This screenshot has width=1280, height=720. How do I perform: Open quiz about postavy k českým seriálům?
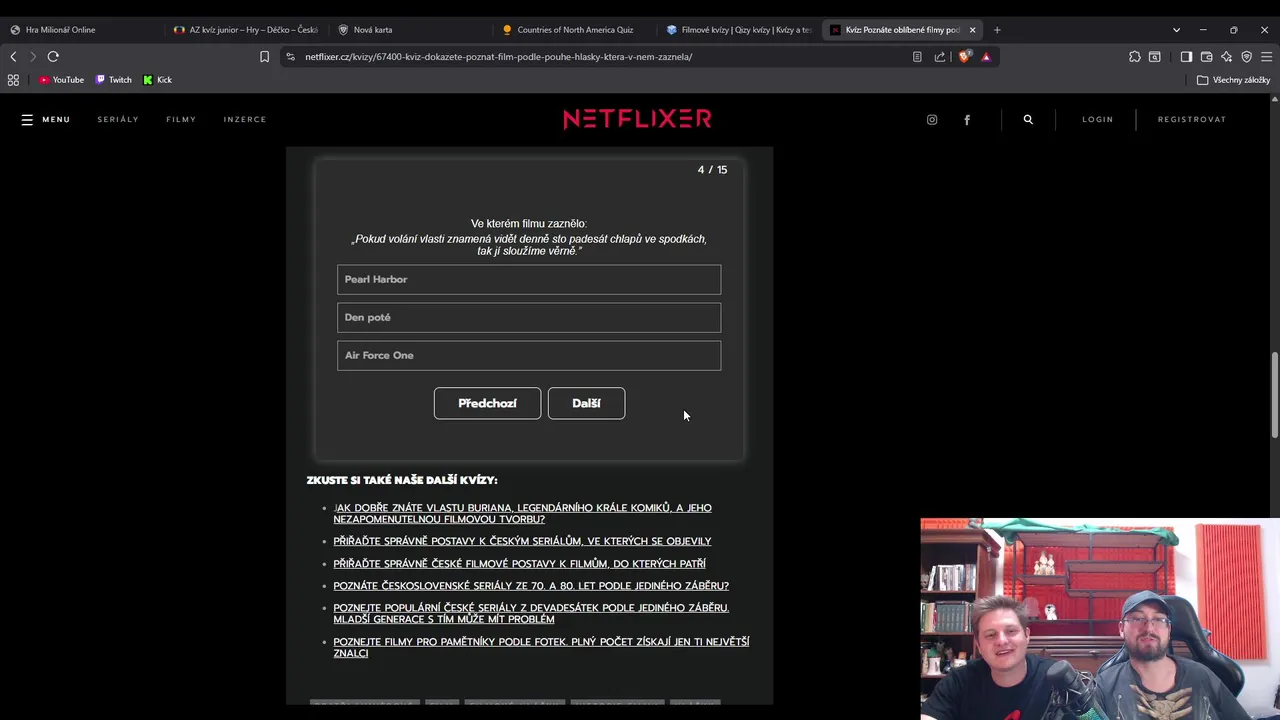[x=522, y=541]
